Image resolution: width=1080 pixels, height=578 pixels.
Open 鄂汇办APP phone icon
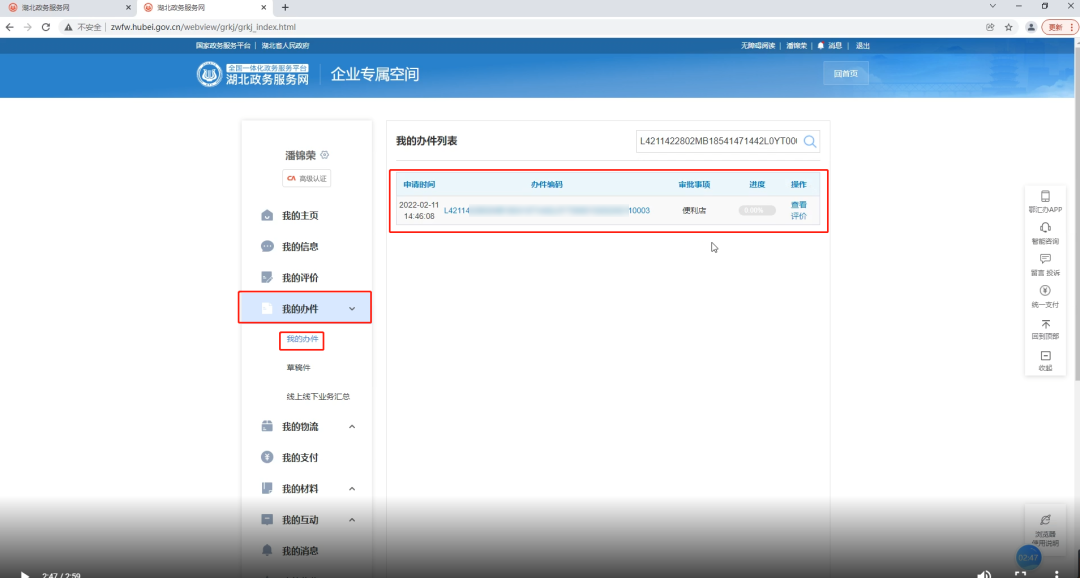click(x=1045, y=196)
